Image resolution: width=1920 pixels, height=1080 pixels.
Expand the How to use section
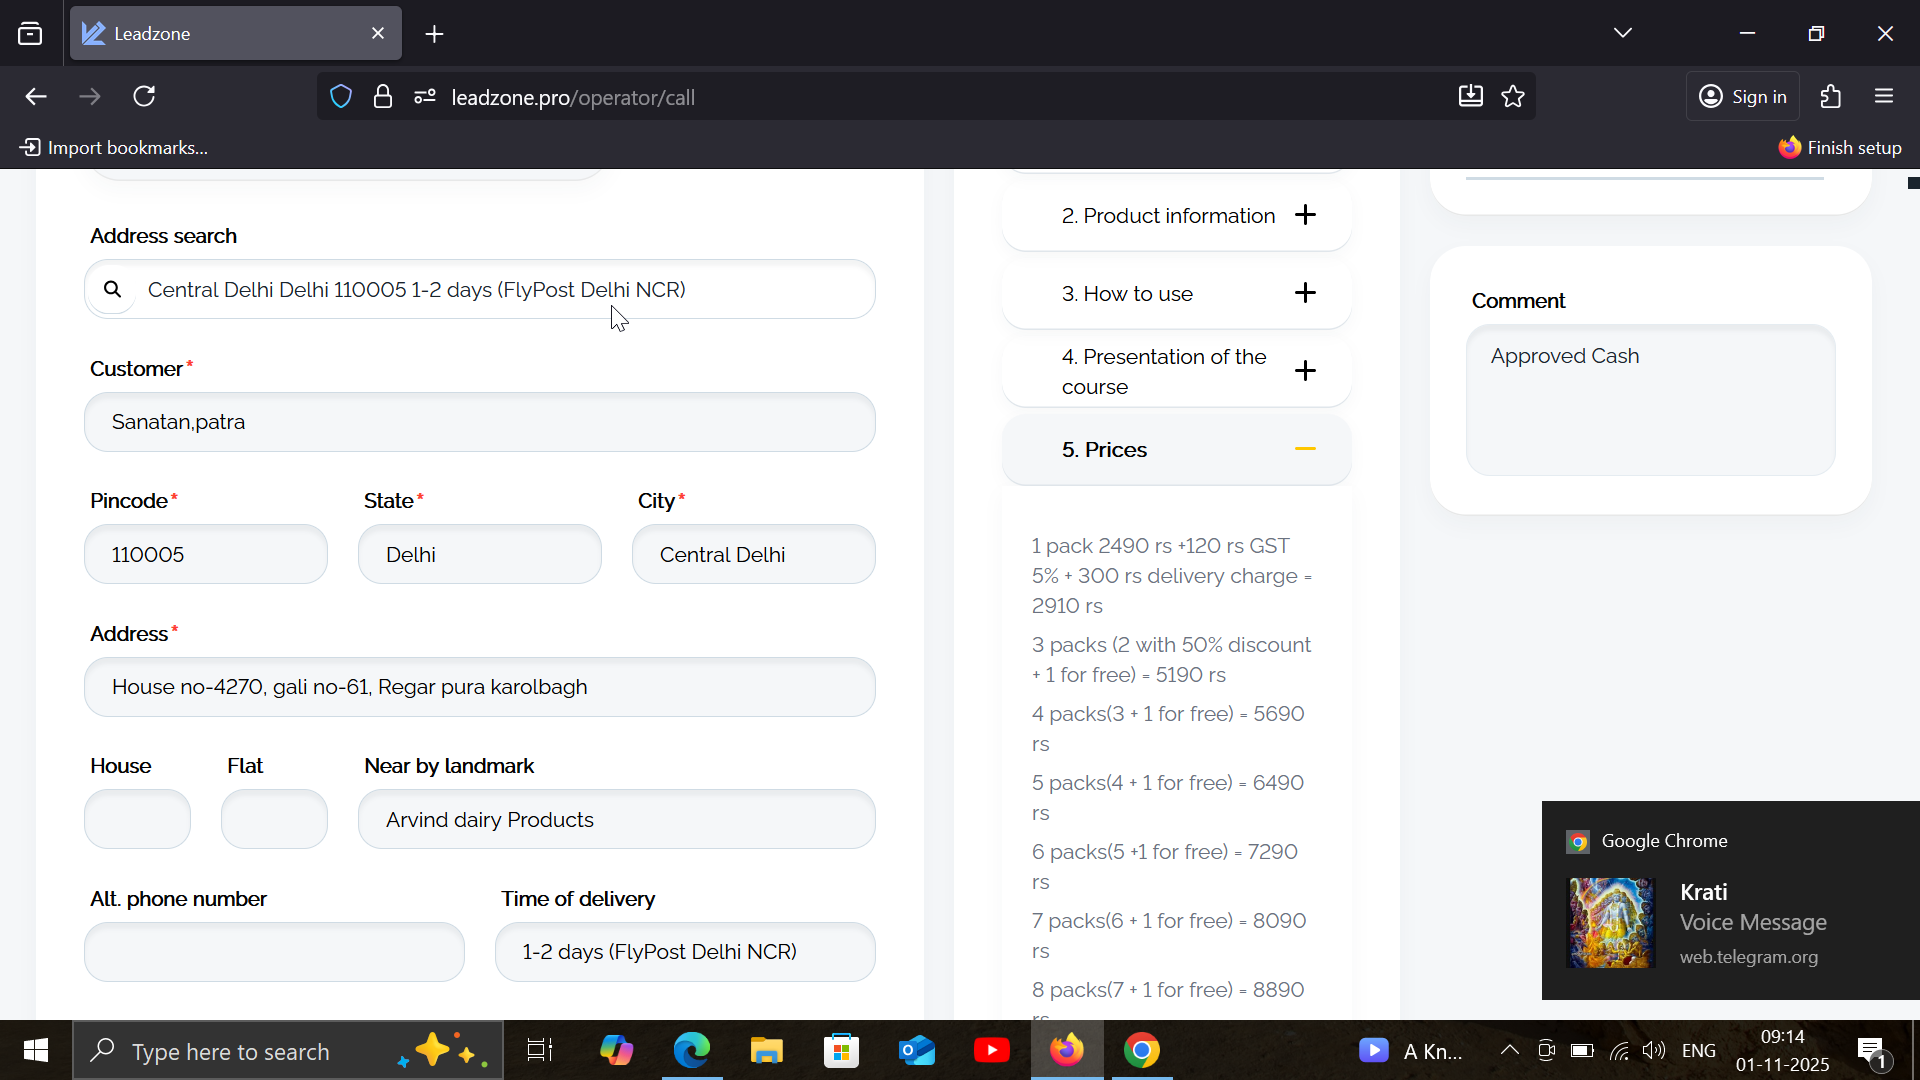(1305, 293)
